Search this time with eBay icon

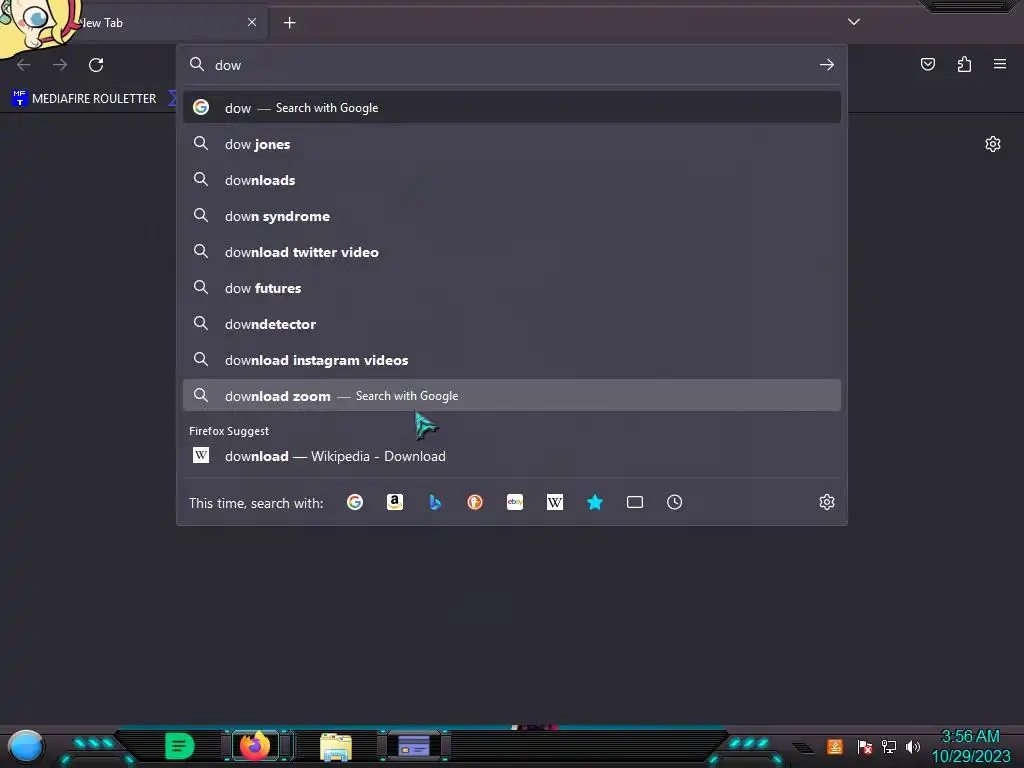point(515,502)
